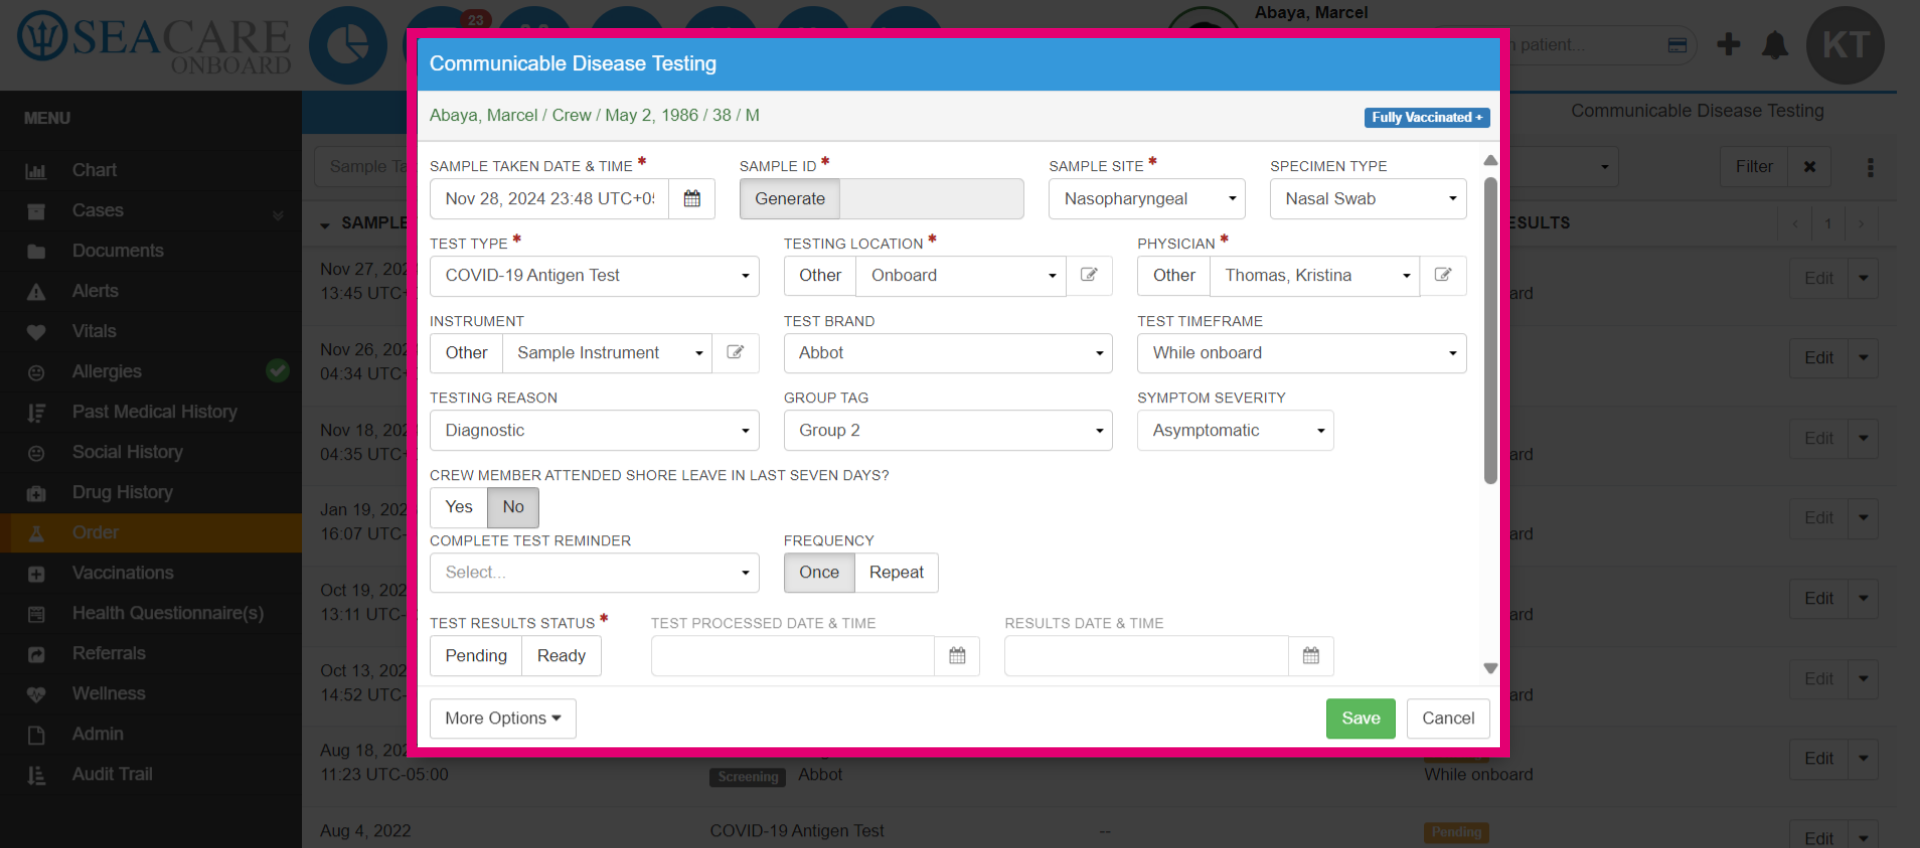1920x848 pixels.
Task: Click Sample Taken Date & Time field
Action: pyautogui.click(x=550, y=199)
